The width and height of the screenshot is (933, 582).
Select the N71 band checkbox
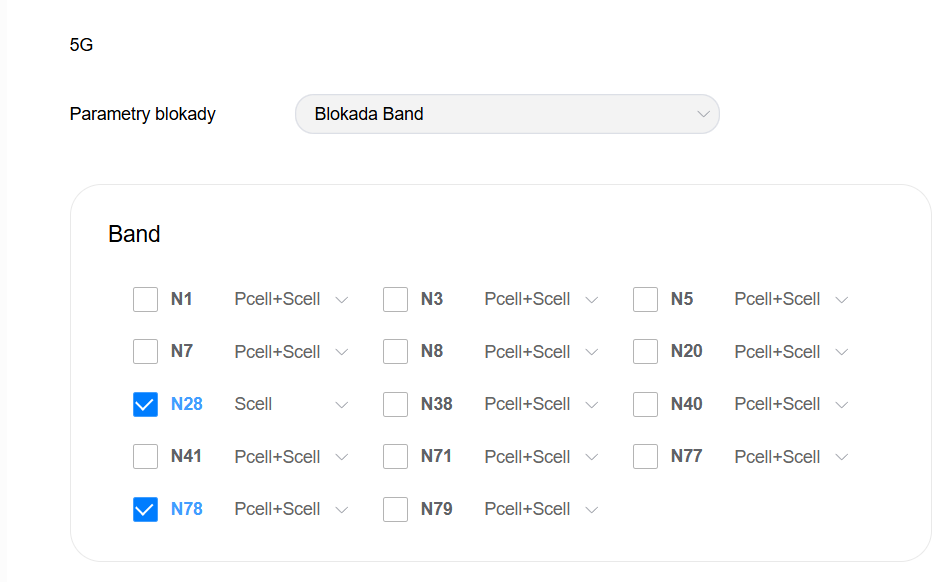tap(396, 457)
